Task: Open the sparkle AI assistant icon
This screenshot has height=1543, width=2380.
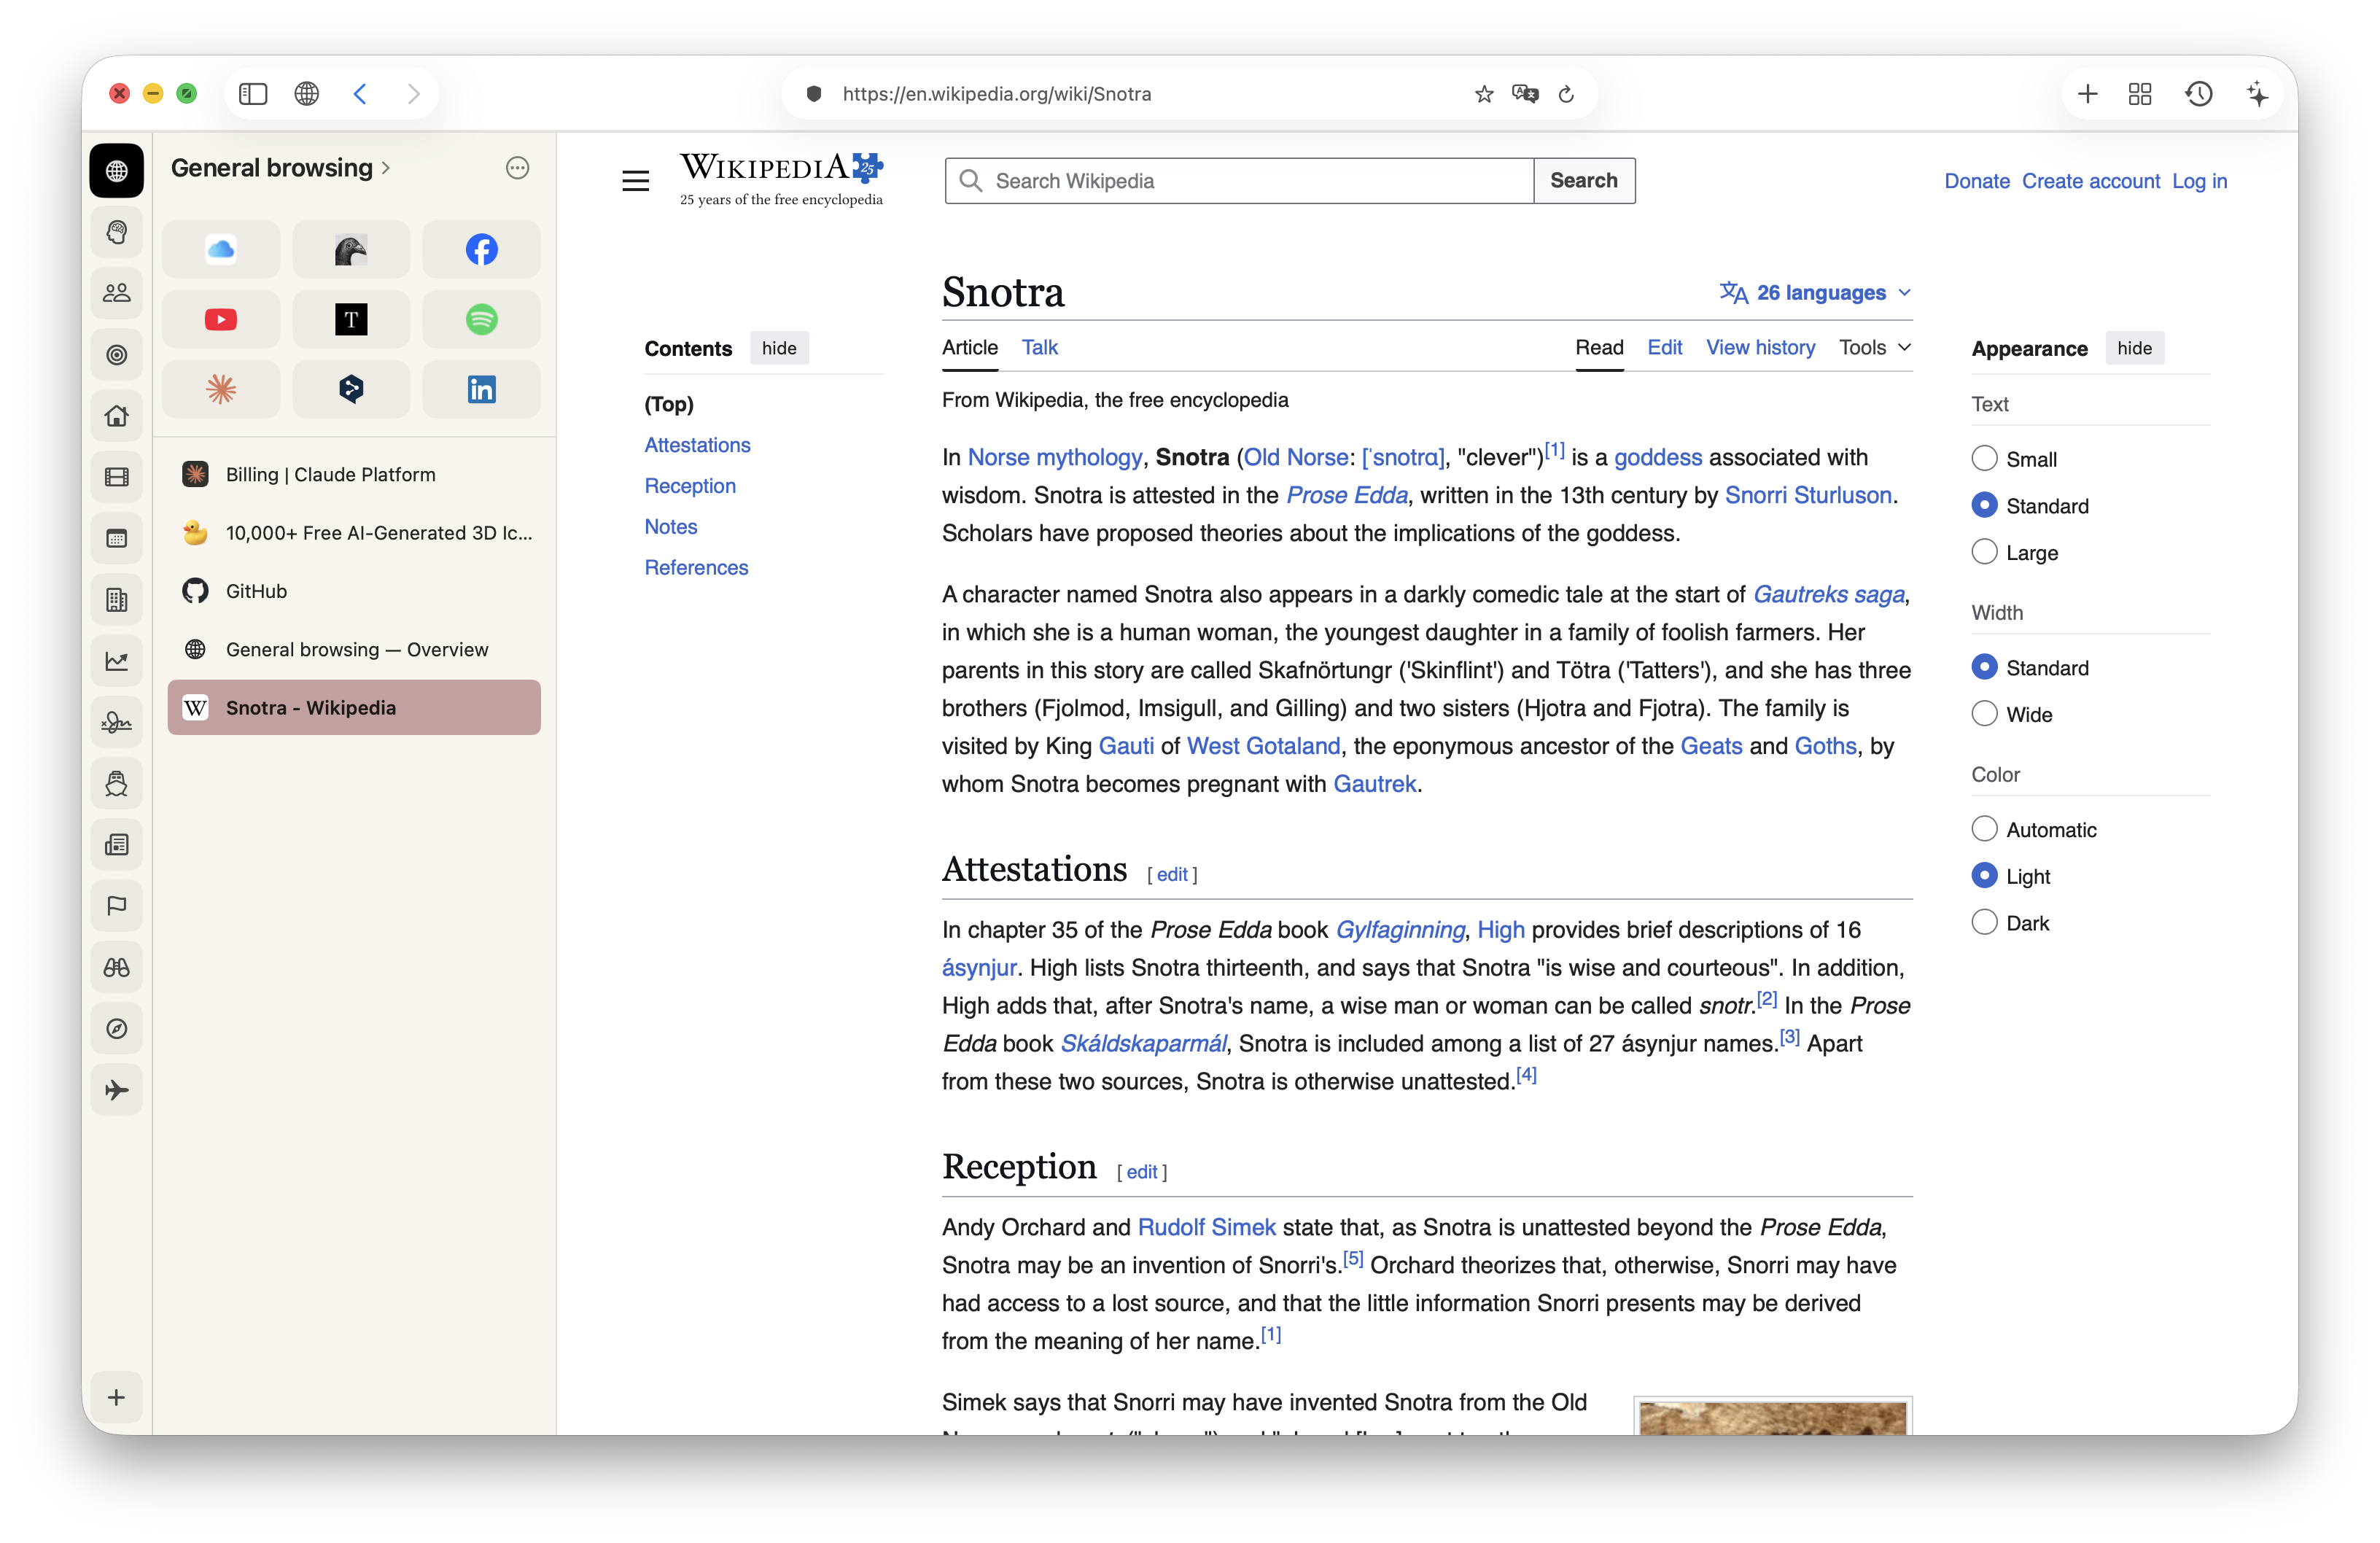Action: [2257, 94]
